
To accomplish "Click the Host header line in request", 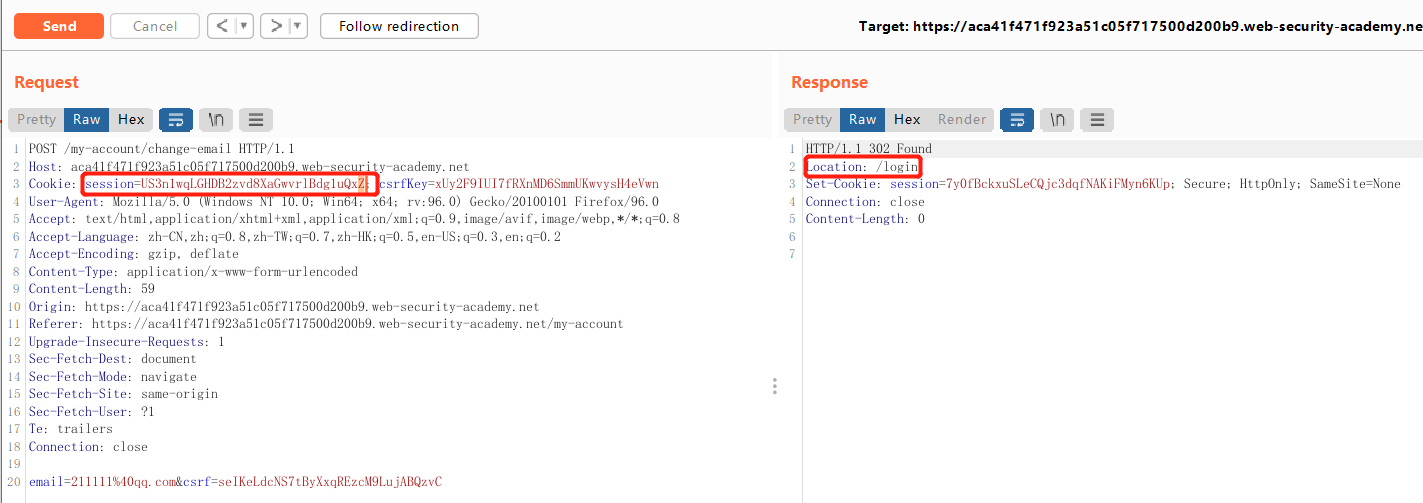I will pos(249,166).
